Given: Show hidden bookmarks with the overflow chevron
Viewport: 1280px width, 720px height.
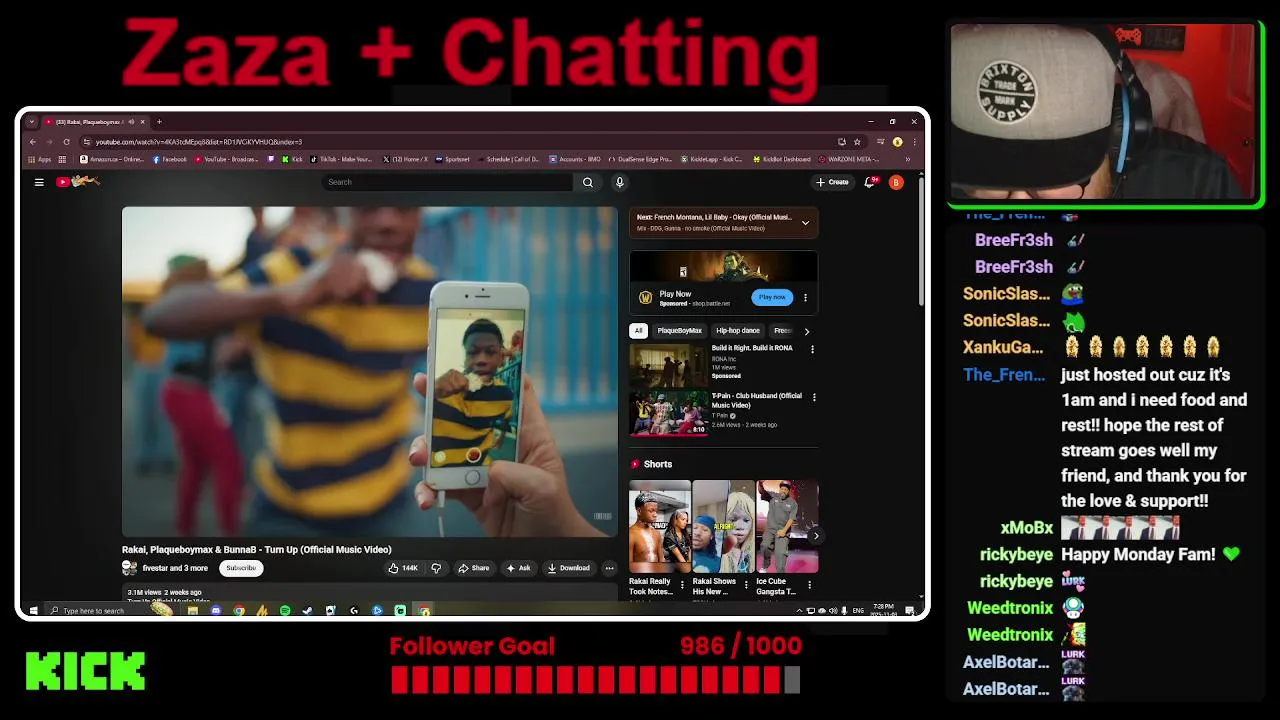Looking at the screenshot, I should [907, 159].
